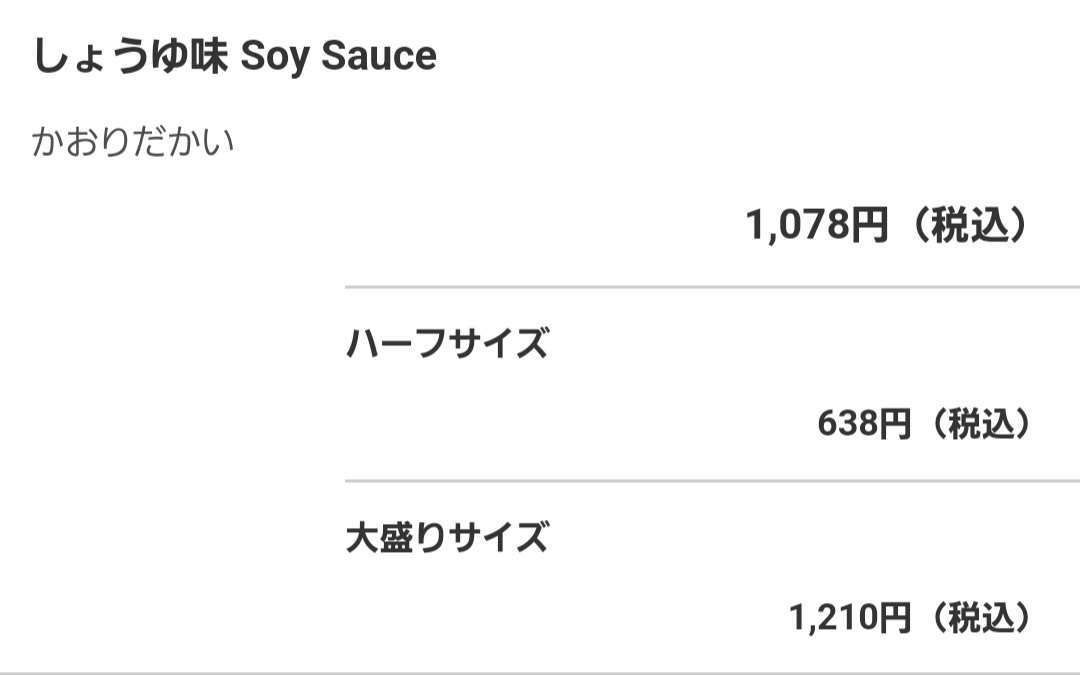1080x675 pixels.
Task: Select the ハーフサイズ option label
Action: tap(447, 345)
